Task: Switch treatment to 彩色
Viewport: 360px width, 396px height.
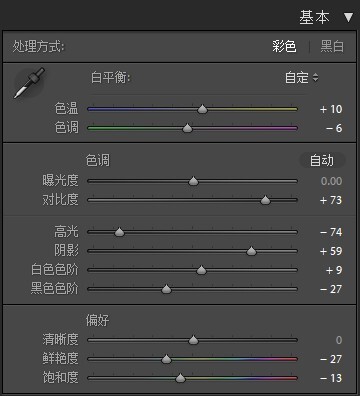Action: pyautogui.click(x=284, y=46)
